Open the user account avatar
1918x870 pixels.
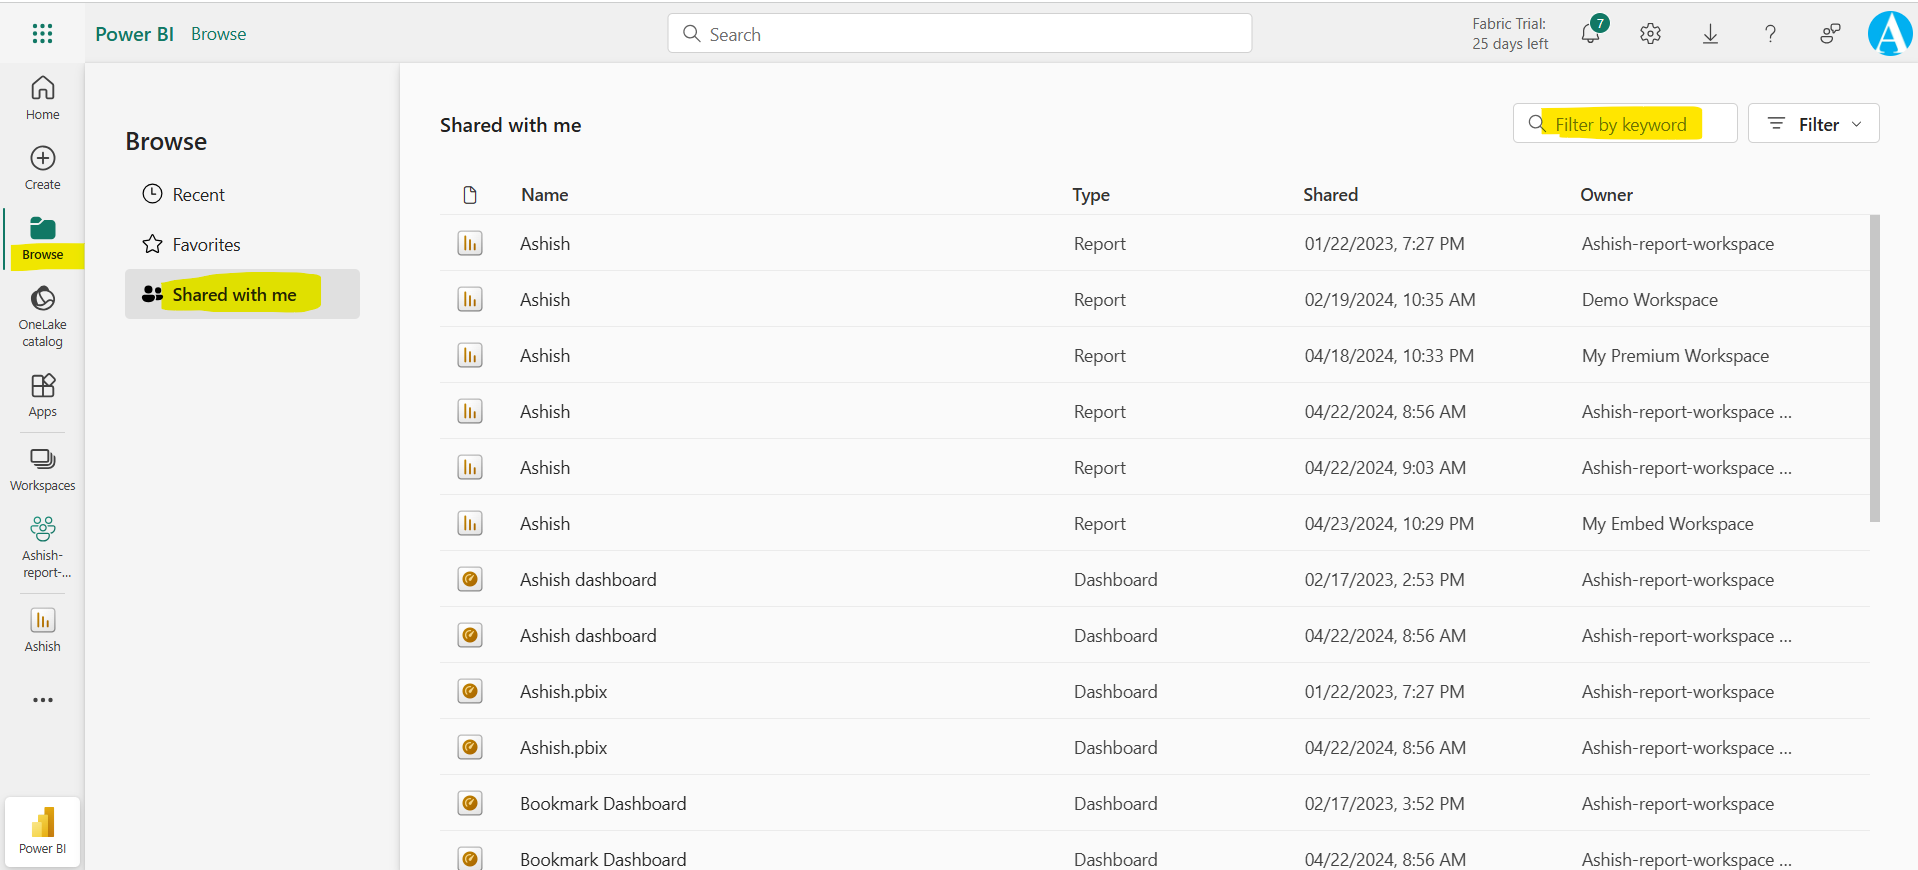pos(1890,34)
